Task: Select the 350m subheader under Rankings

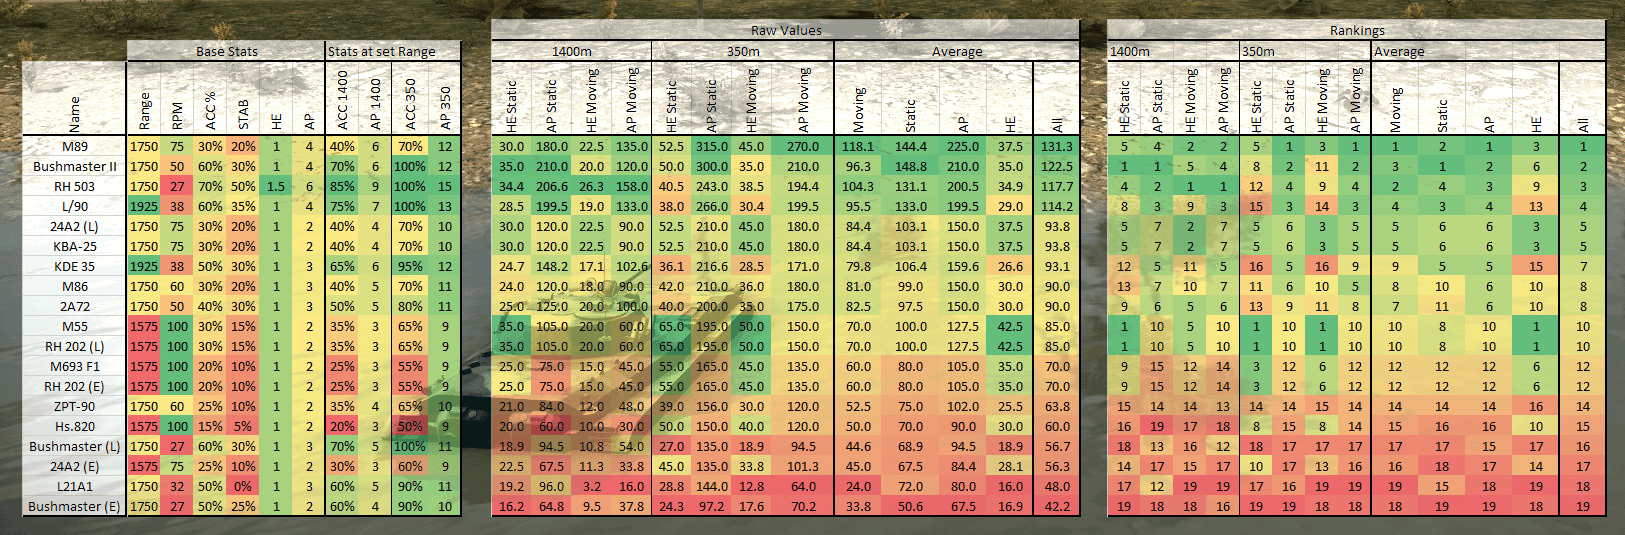Action: pos(1306,51)
